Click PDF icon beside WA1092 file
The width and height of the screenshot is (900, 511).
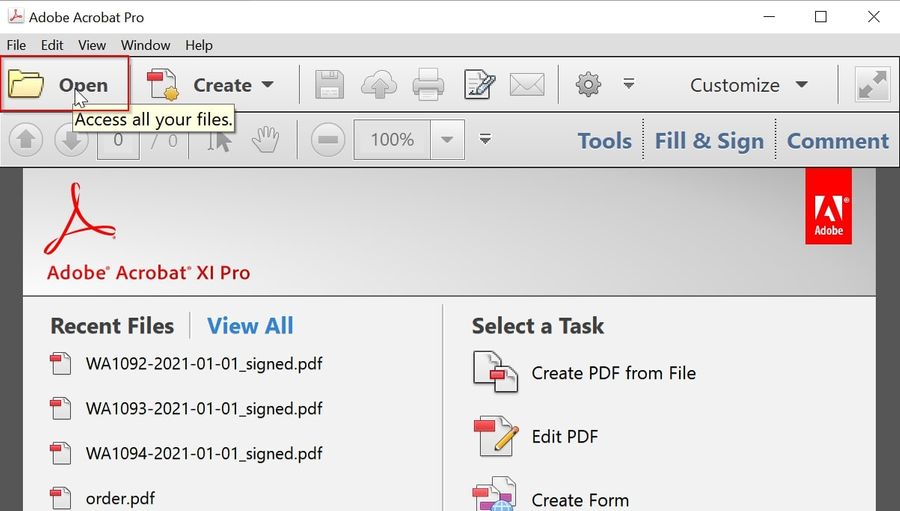click(60, 364)
